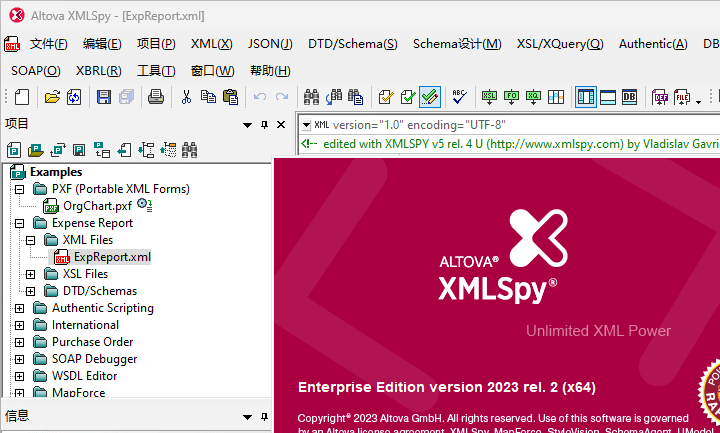Expand the Purchase Order folder
The image size is (720, 433).
(x=19, y=342)
